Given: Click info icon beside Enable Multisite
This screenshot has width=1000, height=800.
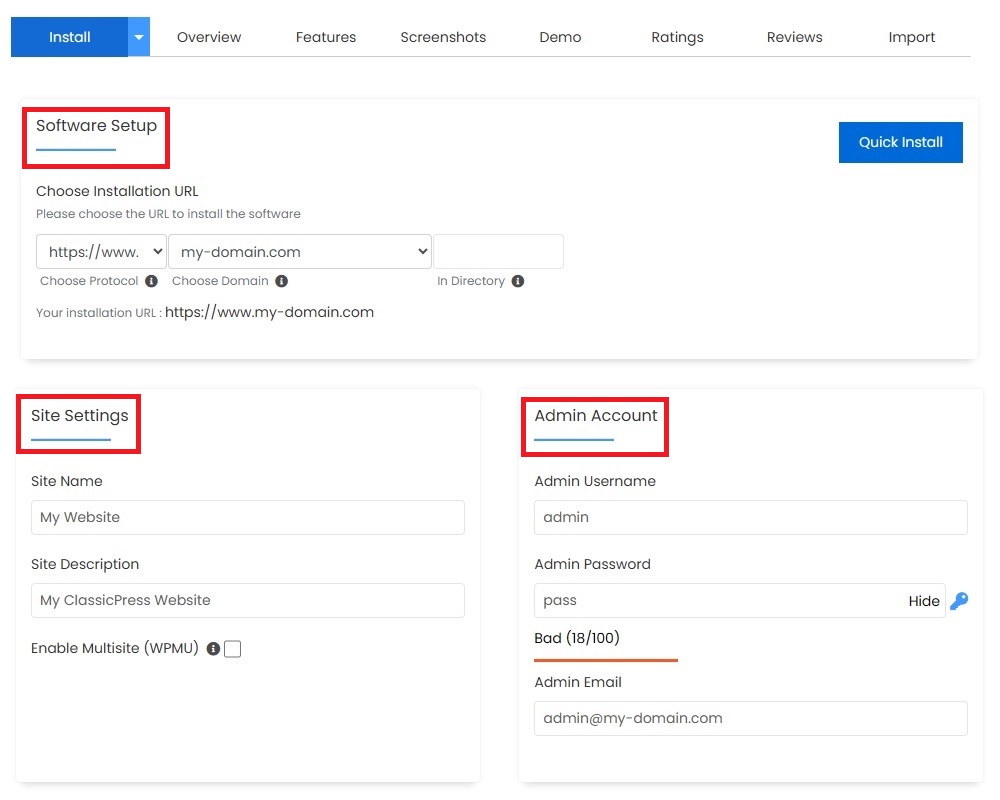Looking at the screenshot, I should [213, 649].
